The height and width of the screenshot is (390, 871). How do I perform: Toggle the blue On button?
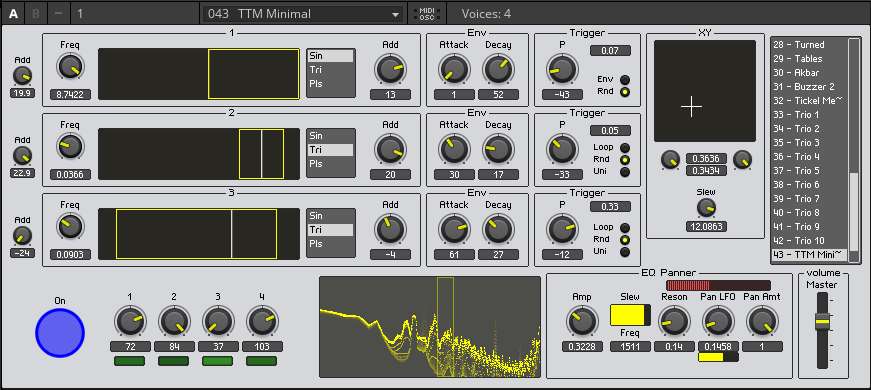[x=60, y=333]
